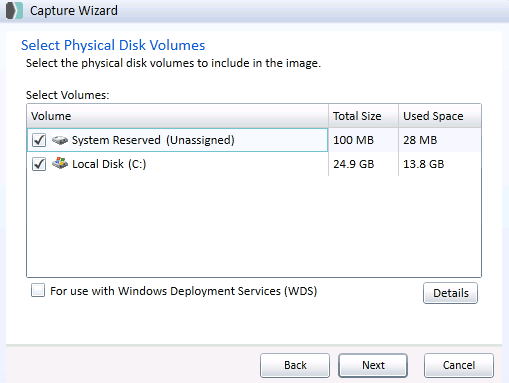The width and height of the screenshot is (509, 383).
Task: Sort by the Used Space column header
Action: click(440, 116)
